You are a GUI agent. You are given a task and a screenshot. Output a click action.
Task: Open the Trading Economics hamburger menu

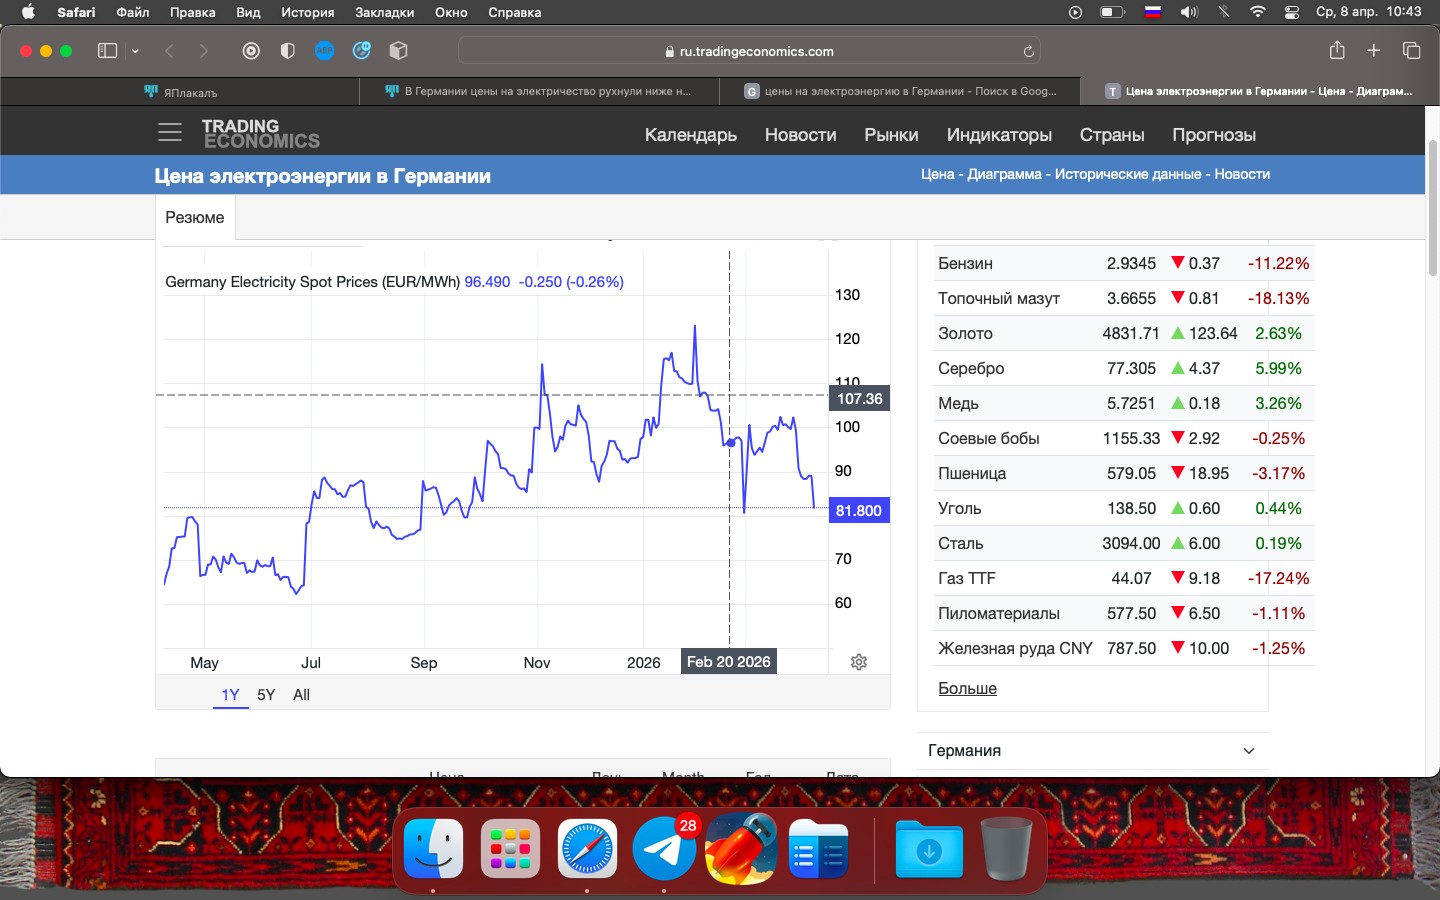pos(170,133)
